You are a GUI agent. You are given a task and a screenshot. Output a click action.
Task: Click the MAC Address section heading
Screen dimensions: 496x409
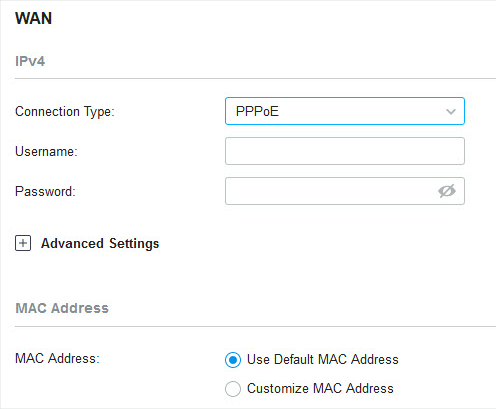coord(62,308)
